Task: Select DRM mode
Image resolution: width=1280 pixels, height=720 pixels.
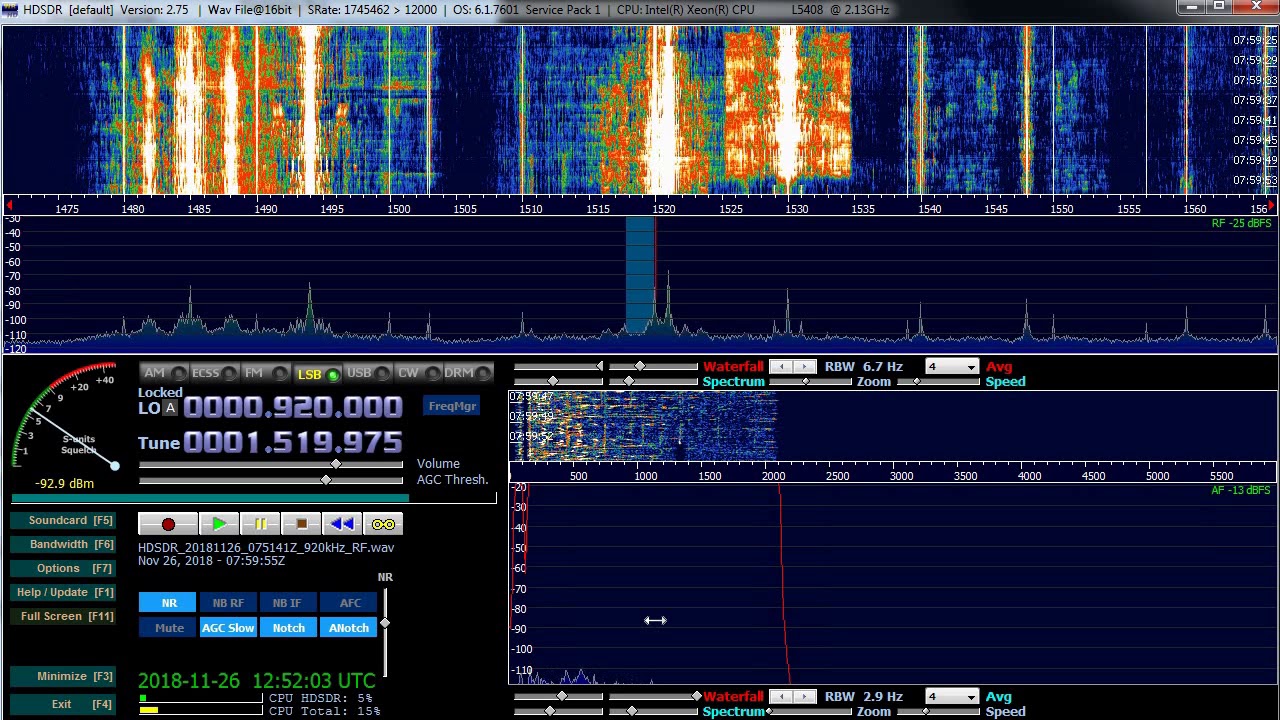Action: 468,373
